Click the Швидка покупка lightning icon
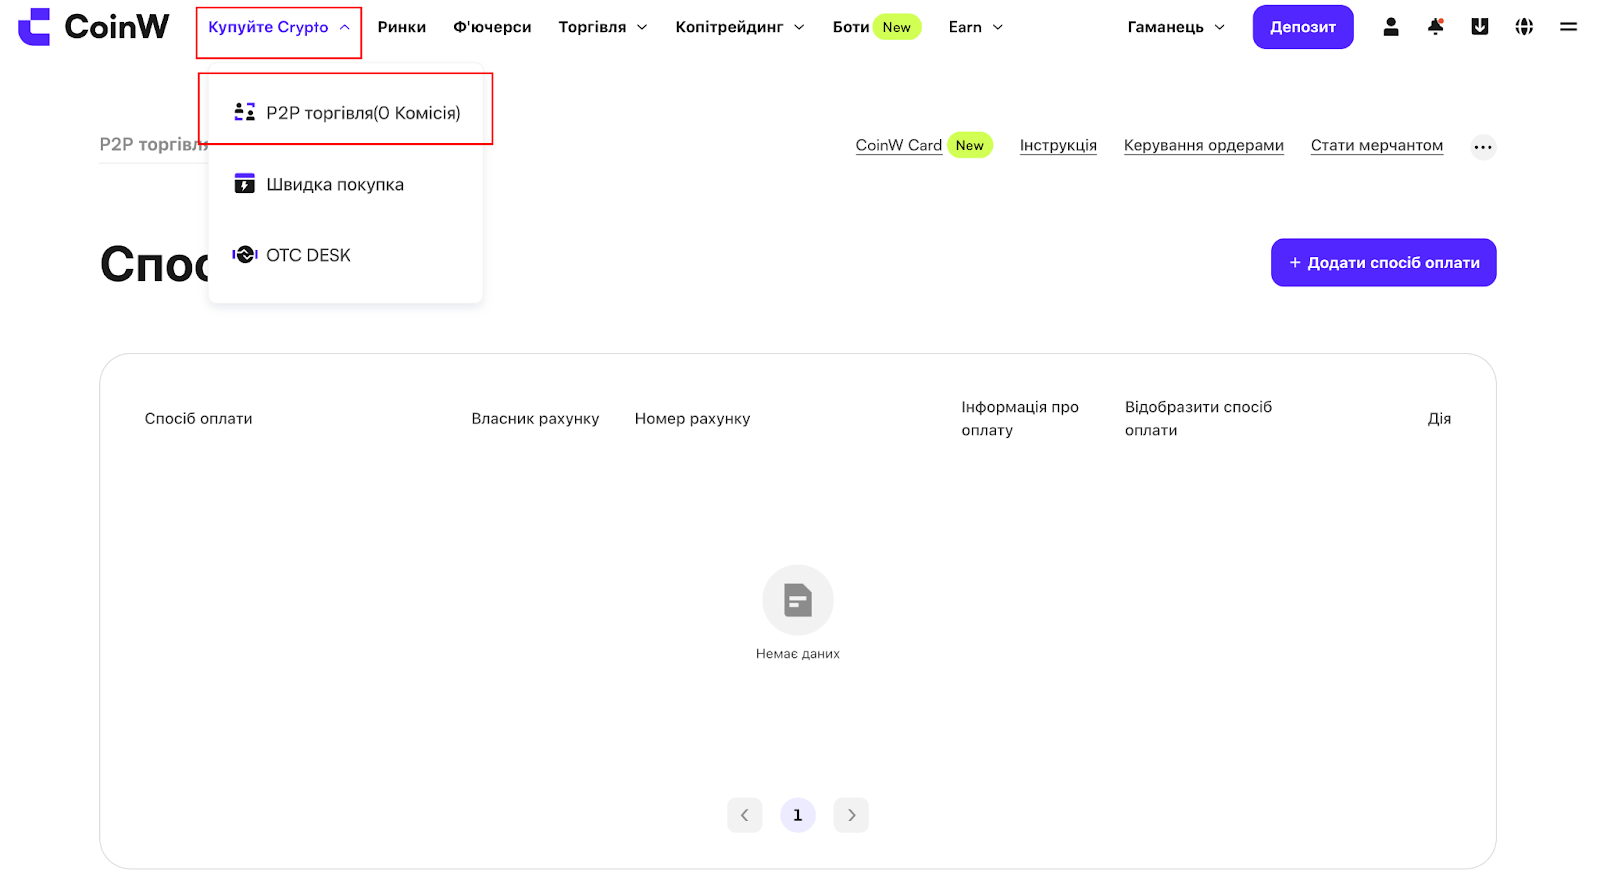 pyautogui.click(x=244, y=183)
